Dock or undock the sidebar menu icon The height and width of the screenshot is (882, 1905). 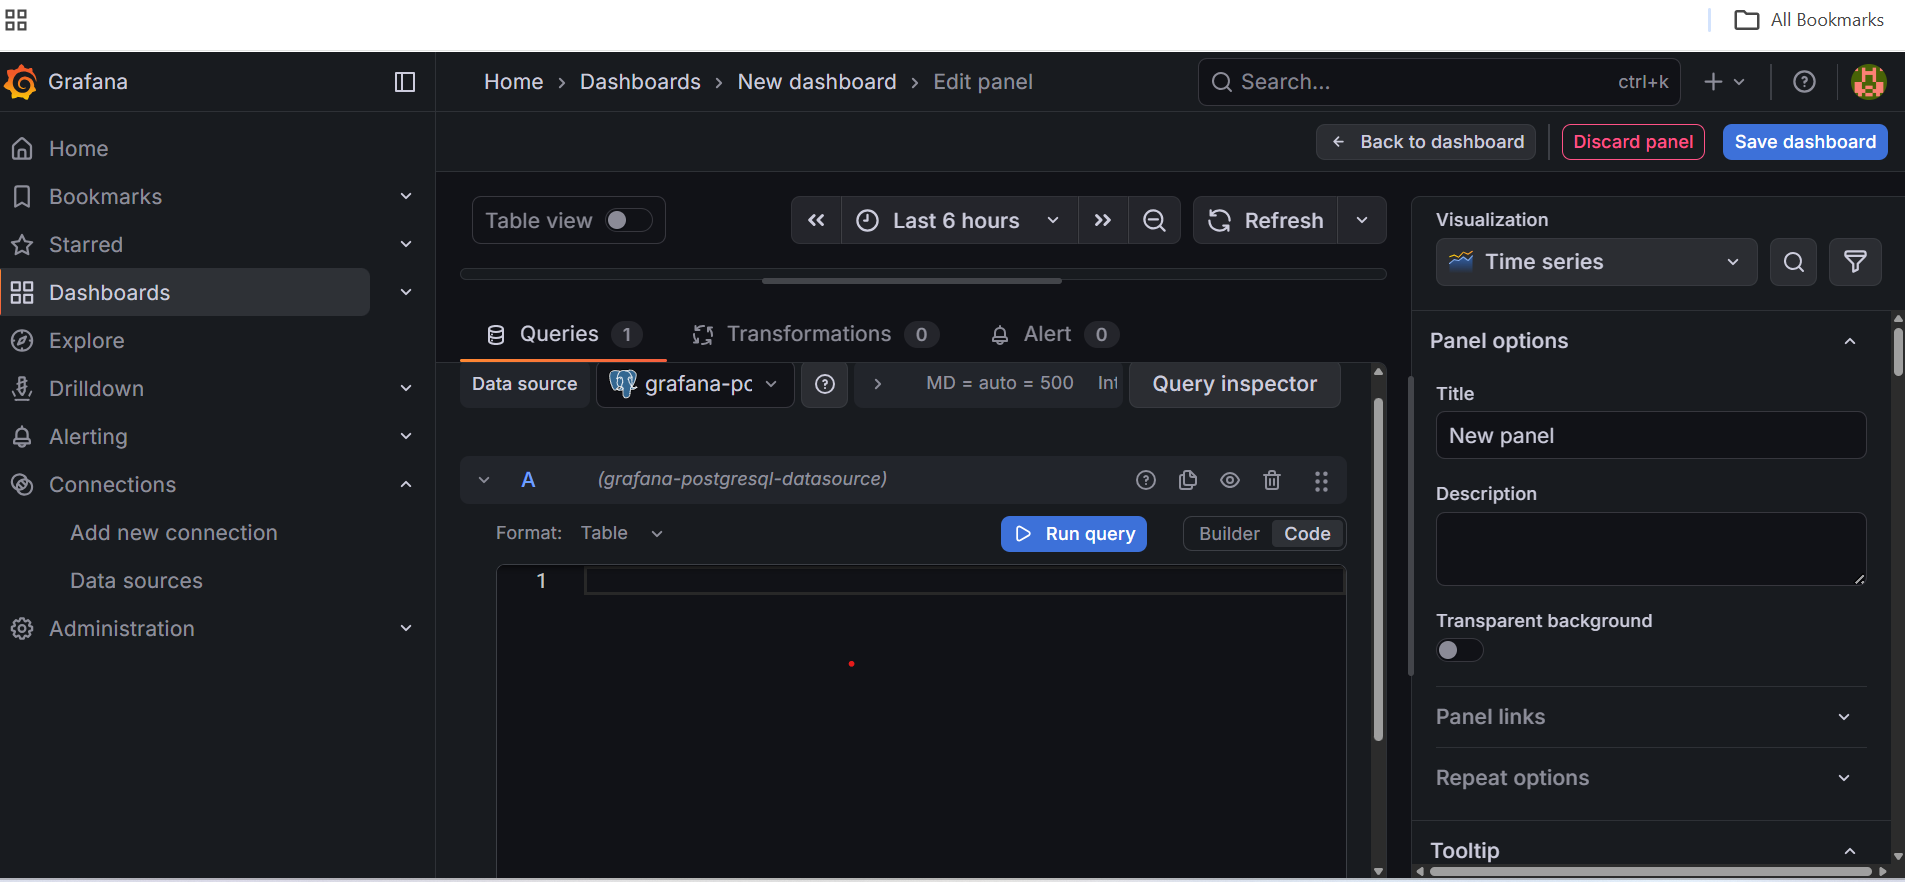coord(405,82)
